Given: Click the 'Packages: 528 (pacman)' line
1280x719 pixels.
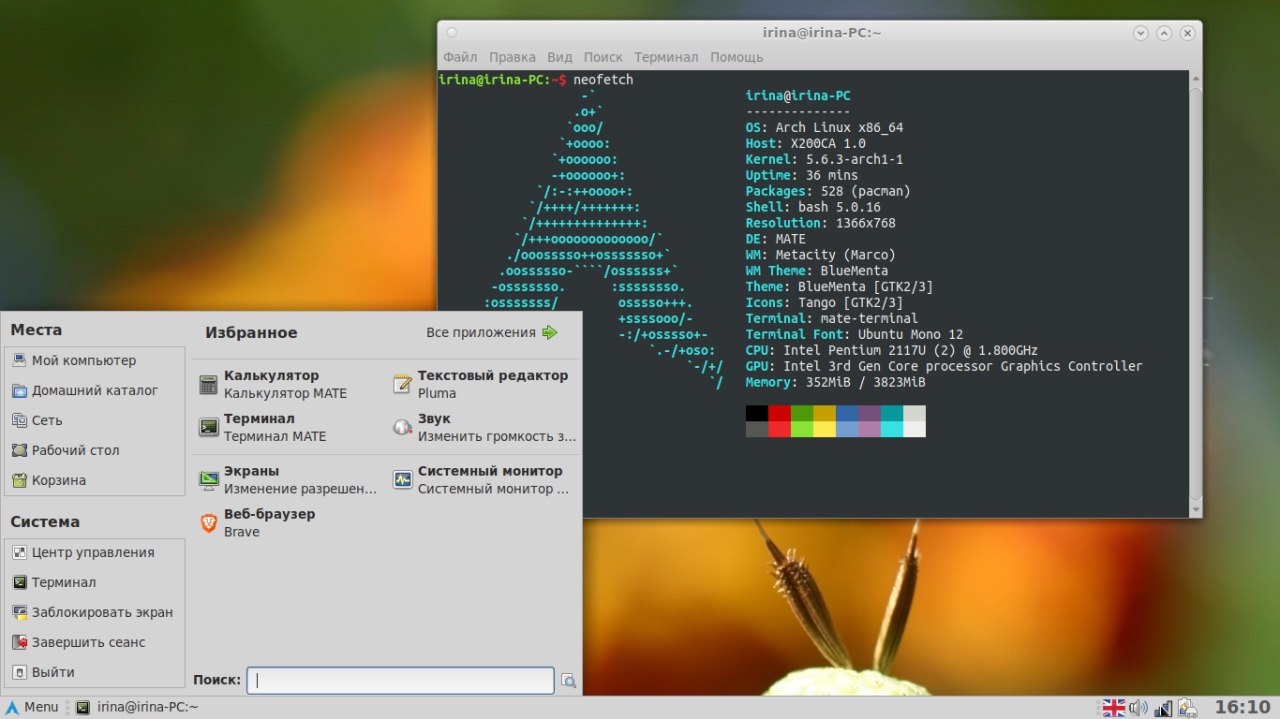Looking at the screenshot, I should (828, 191).
